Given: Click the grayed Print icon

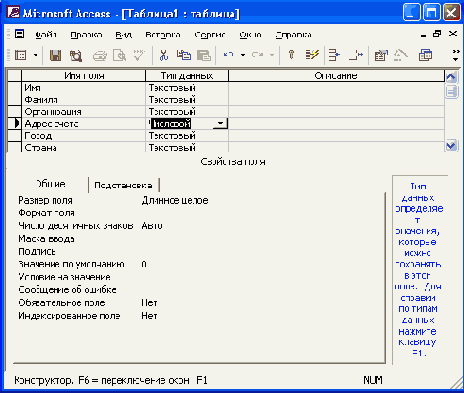Looking at the screenshot, I should click(x=99, y=55).
